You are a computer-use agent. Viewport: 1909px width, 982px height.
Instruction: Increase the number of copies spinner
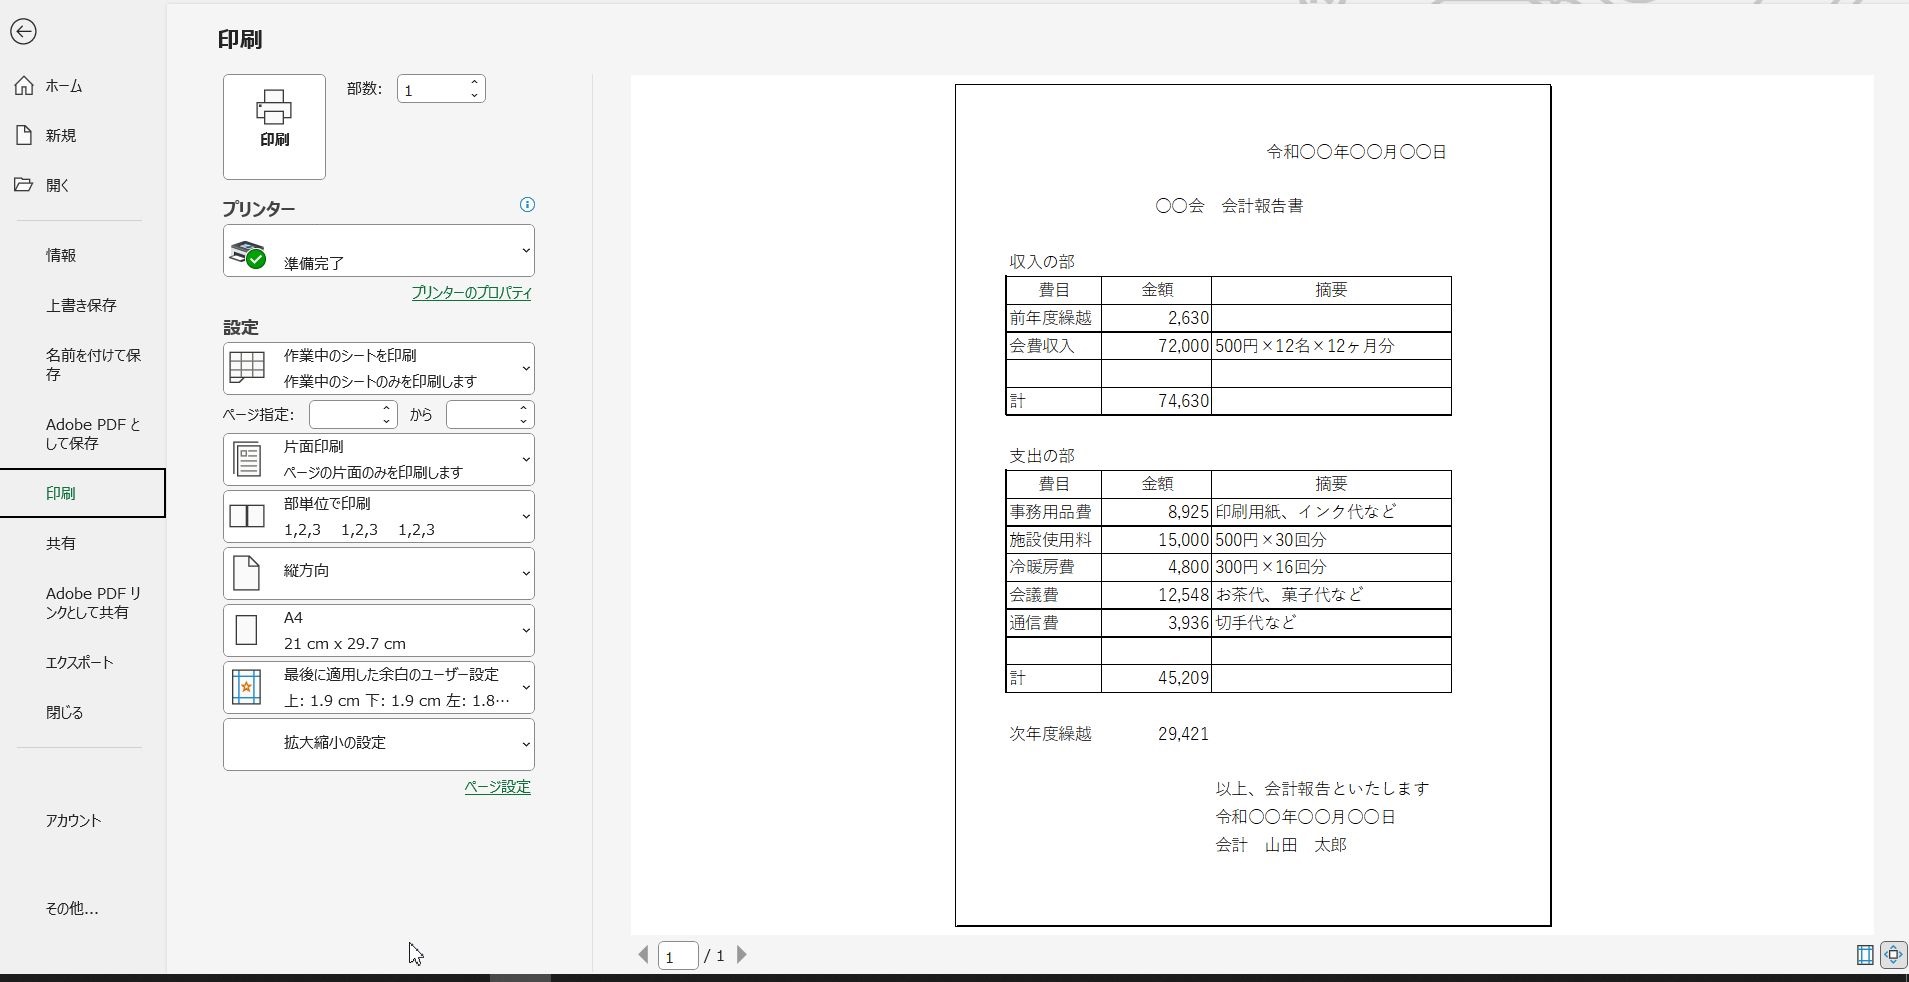474,83
